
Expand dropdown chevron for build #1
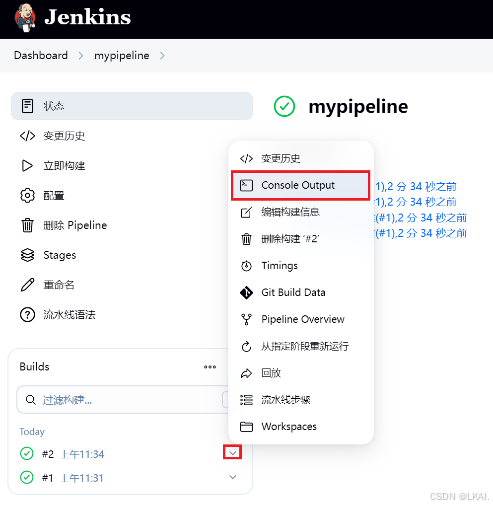click(233, 477)
